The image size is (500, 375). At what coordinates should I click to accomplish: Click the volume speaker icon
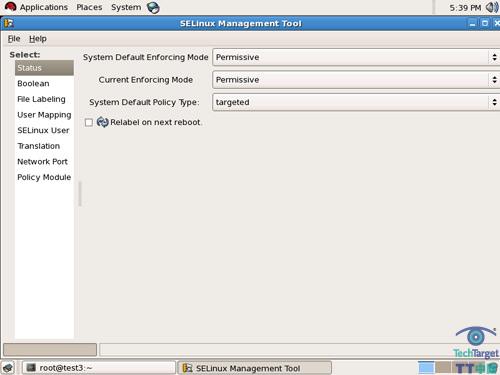tap(492, 7)
